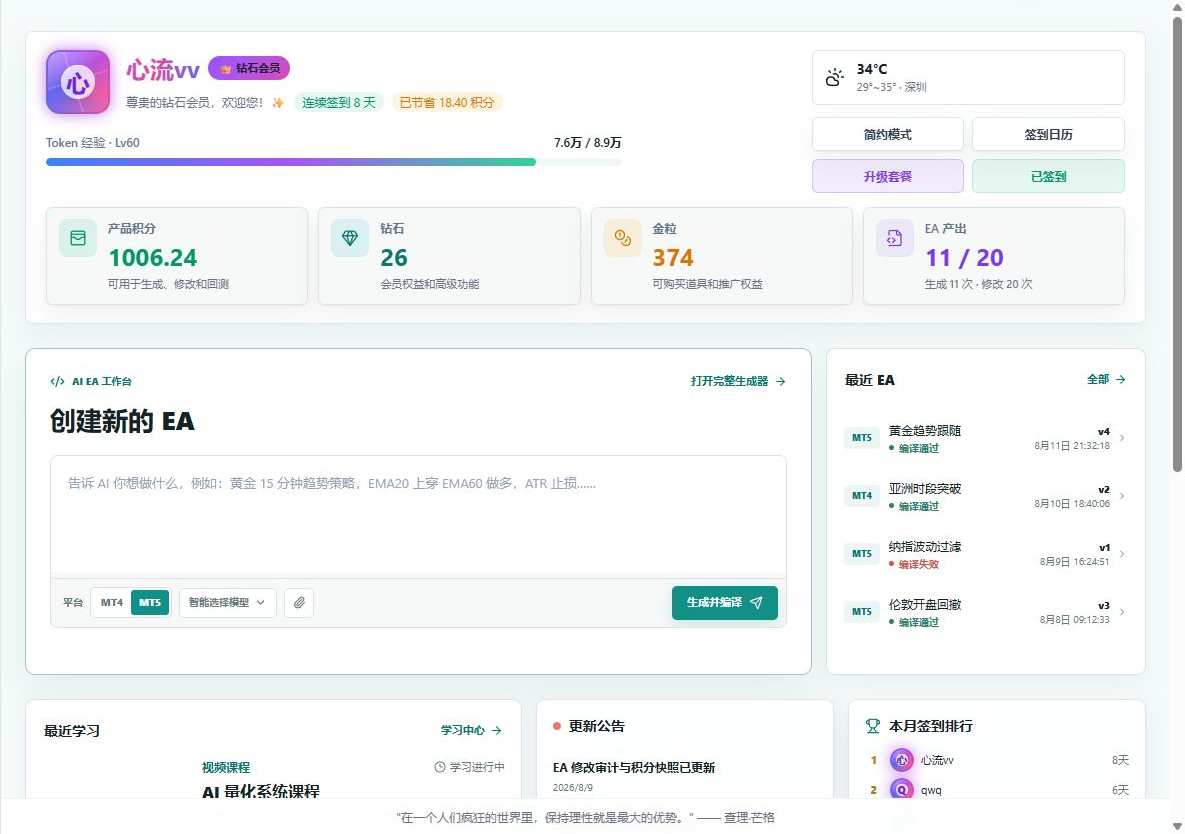Viewport: 1185px width, 834px height.
Task: Open 伦敦开盘回撤 EA entry
Action: pos(985,612)
